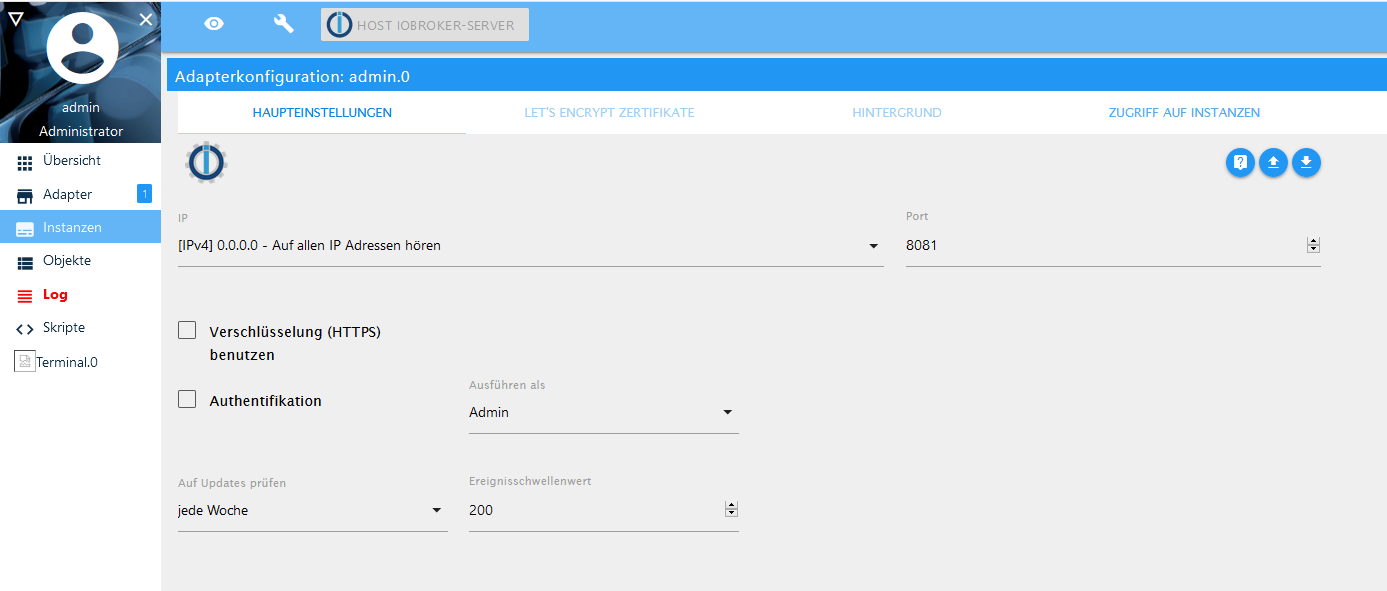Open the Log page in the sidebar
The image size is (1387, 591).
click(80, 295)
